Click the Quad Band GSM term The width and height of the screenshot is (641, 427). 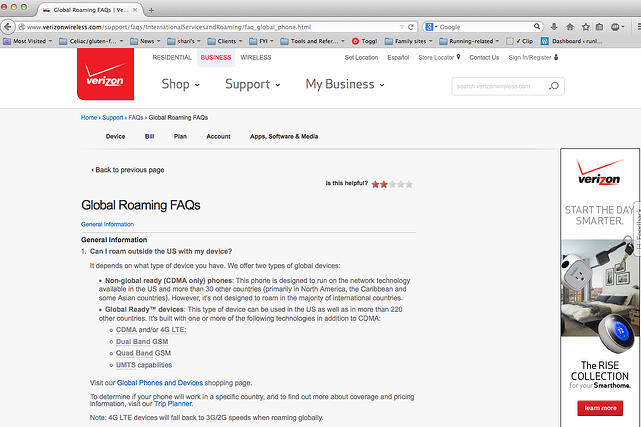pos(143,353)
